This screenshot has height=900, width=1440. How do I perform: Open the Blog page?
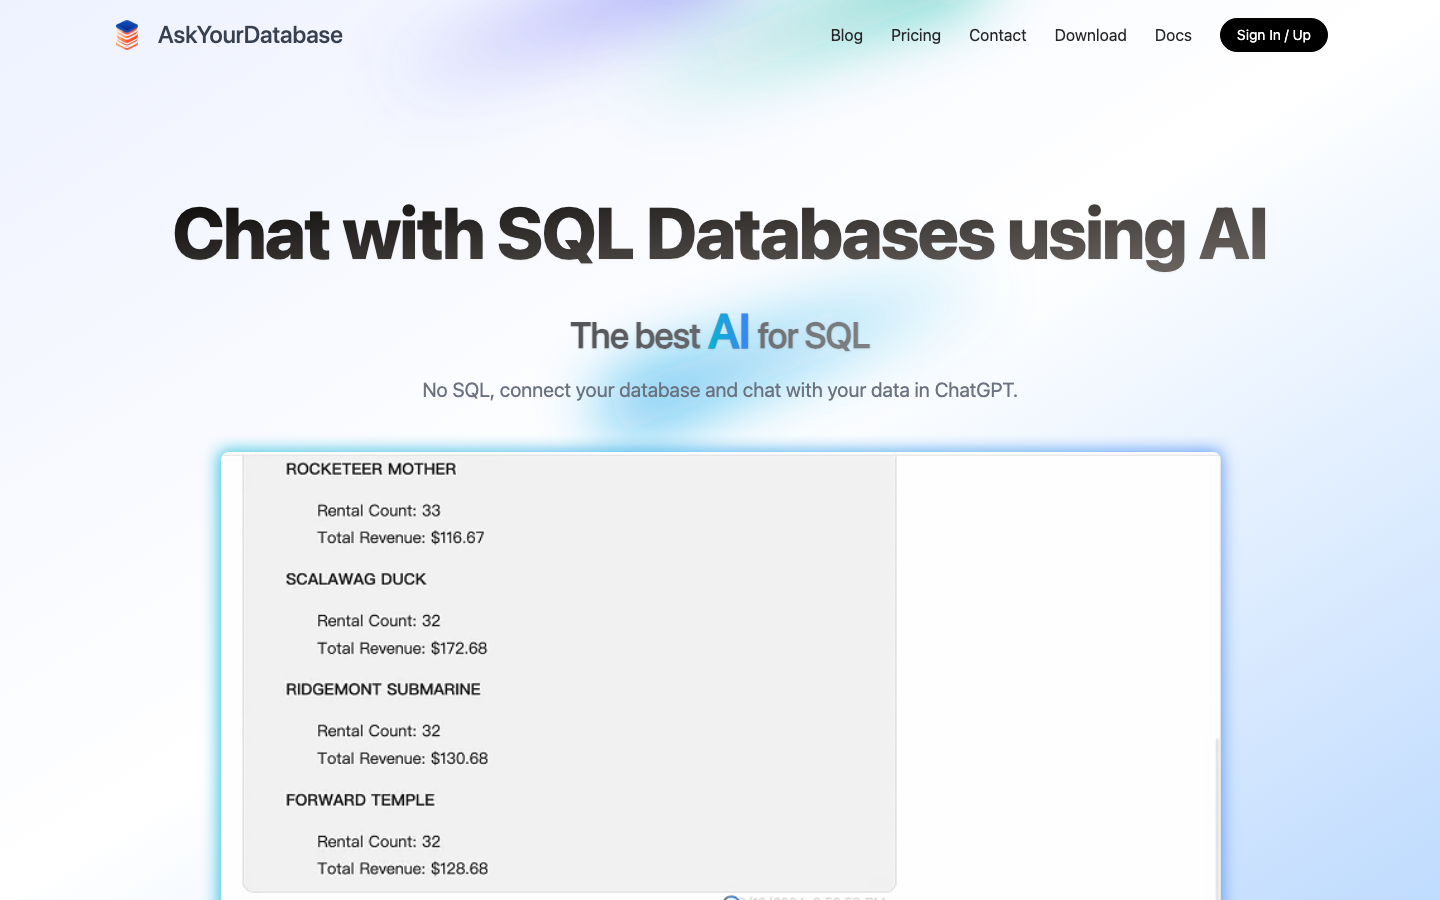pos(846,35)
